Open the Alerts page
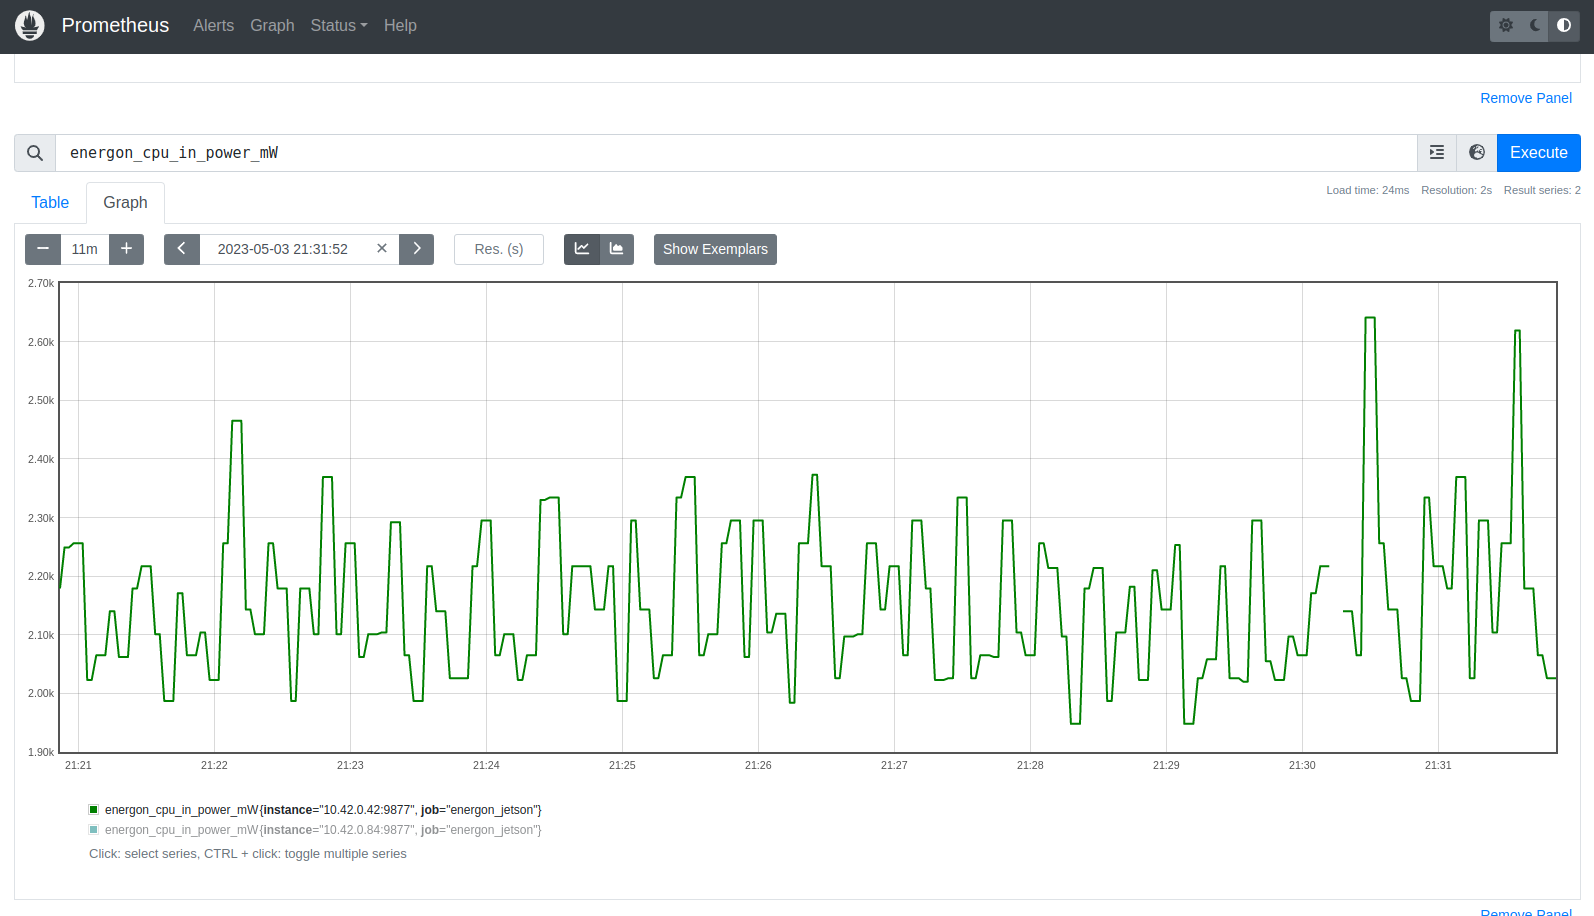Image resolution: width=1594 pixels, height=916 pixels. [x=213, y=26]
